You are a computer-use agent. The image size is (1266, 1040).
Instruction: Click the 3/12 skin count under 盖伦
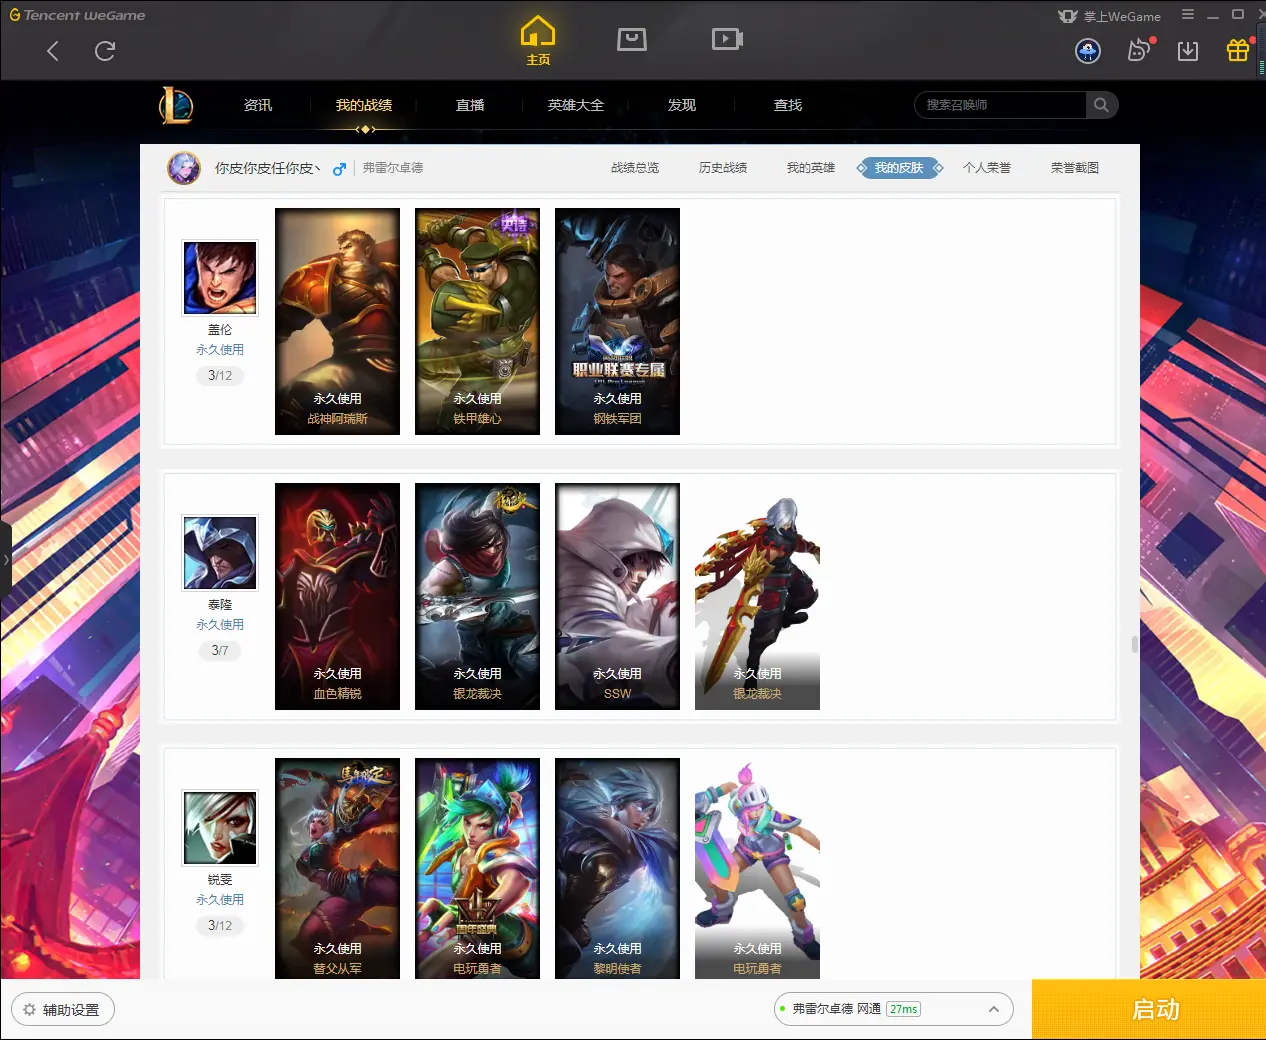(220, 376)
